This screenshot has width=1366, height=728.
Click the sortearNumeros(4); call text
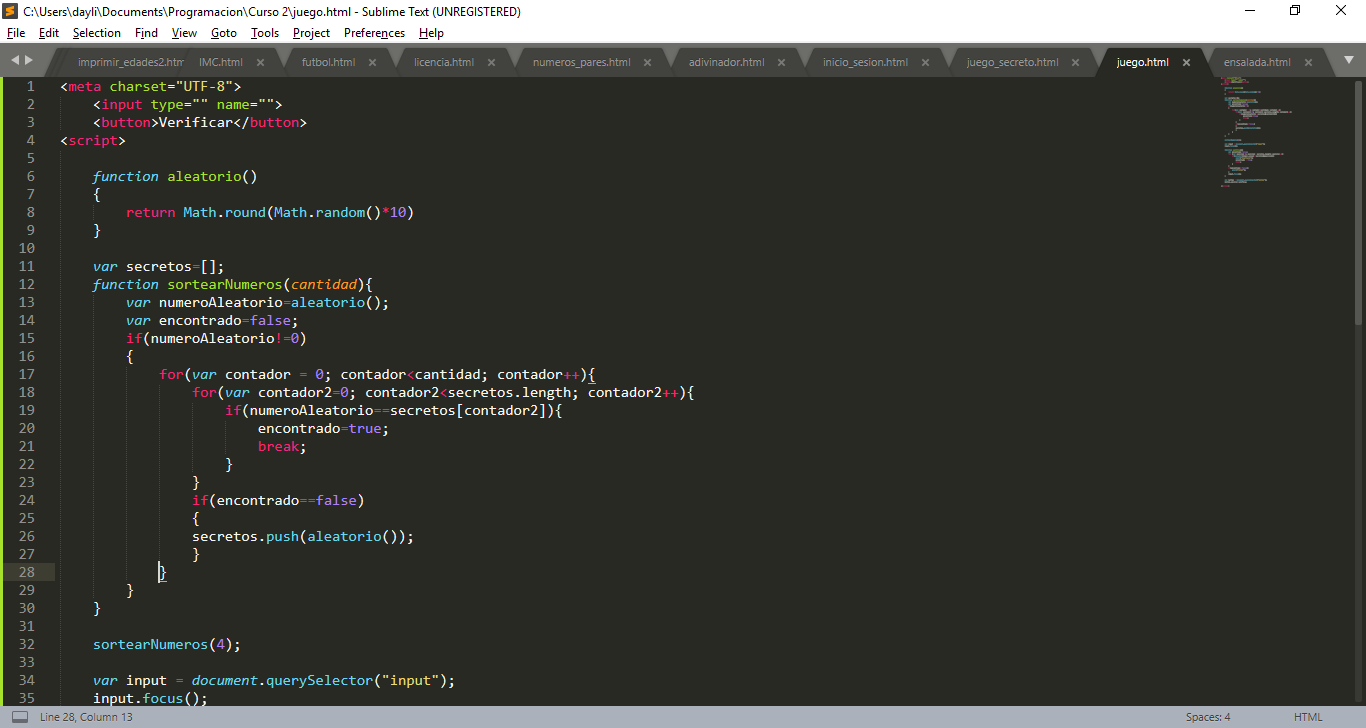coord(167,644)
